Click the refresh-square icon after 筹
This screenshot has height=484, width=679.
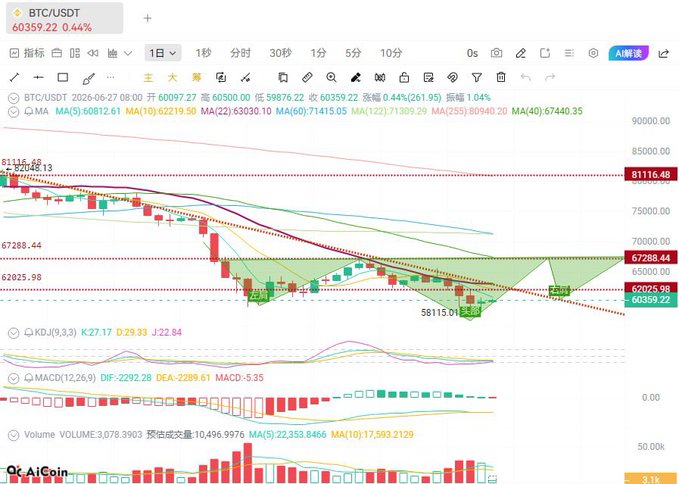pos(221,77)
